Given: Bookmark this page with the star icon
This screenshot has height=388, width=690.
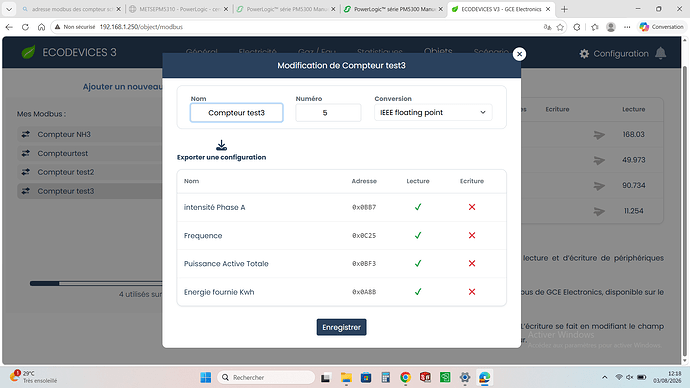Looking at the screenshot, I should pos(560,27).
